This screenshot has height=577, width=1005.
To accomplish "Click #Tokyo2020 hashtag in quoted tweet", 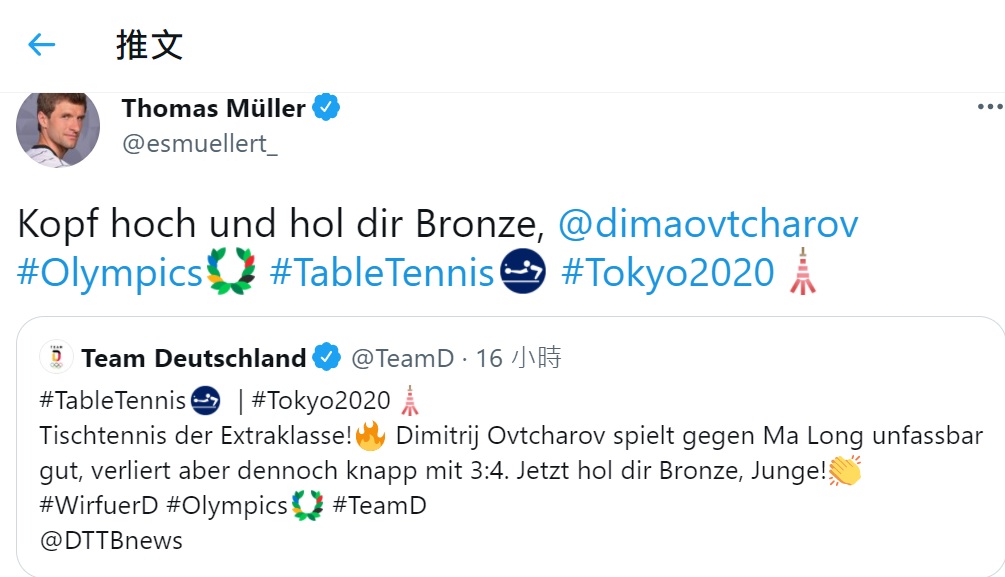I will (321, 401).
